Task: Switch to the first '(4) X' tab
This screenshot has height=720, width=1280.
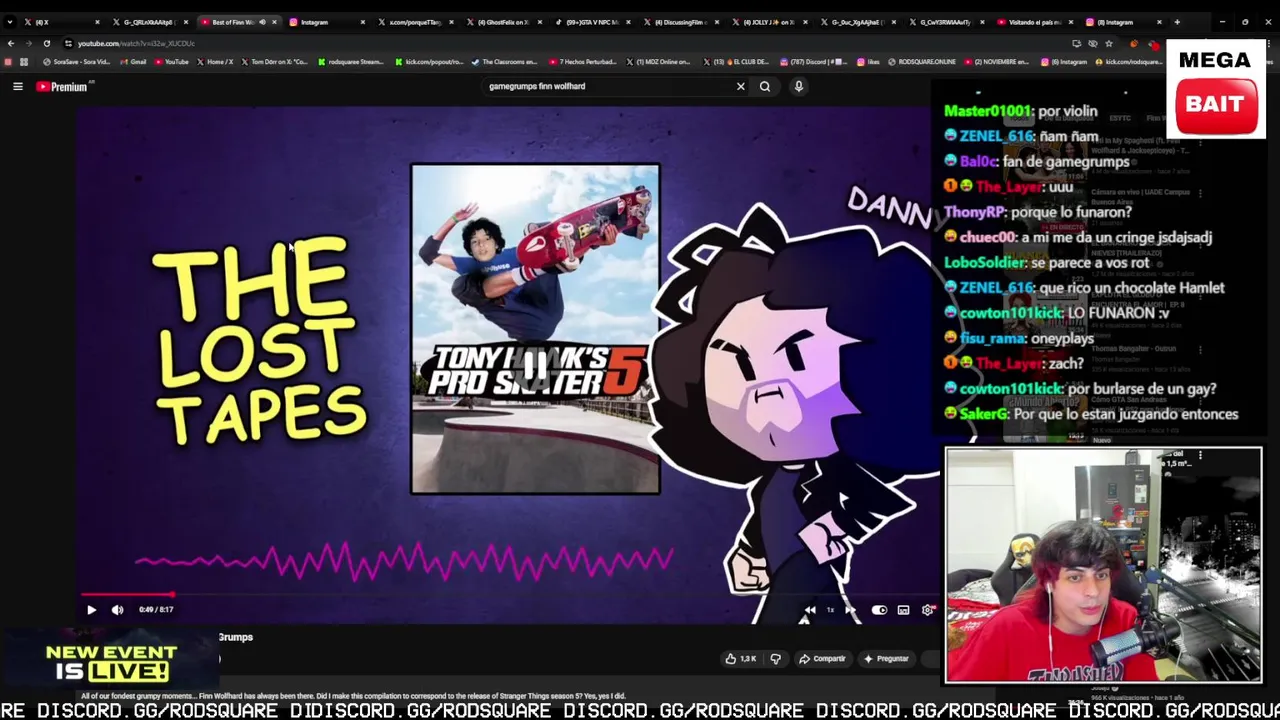Action: [x=60, y=22]
